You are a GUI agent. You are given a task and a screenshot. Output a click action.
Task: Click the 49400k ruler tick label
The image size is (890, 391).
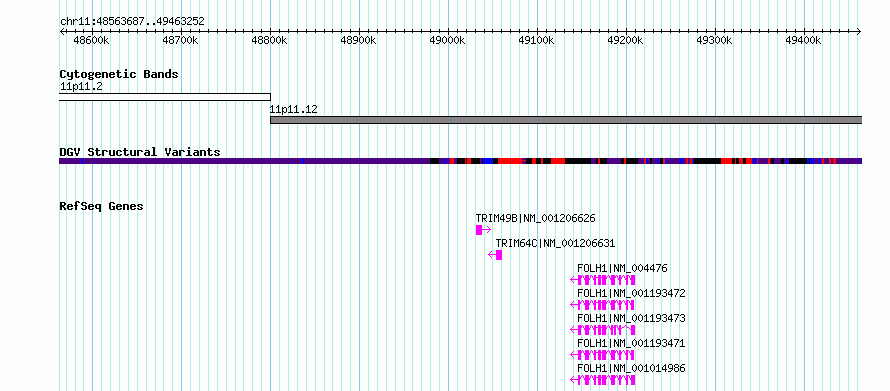(804, 41)
